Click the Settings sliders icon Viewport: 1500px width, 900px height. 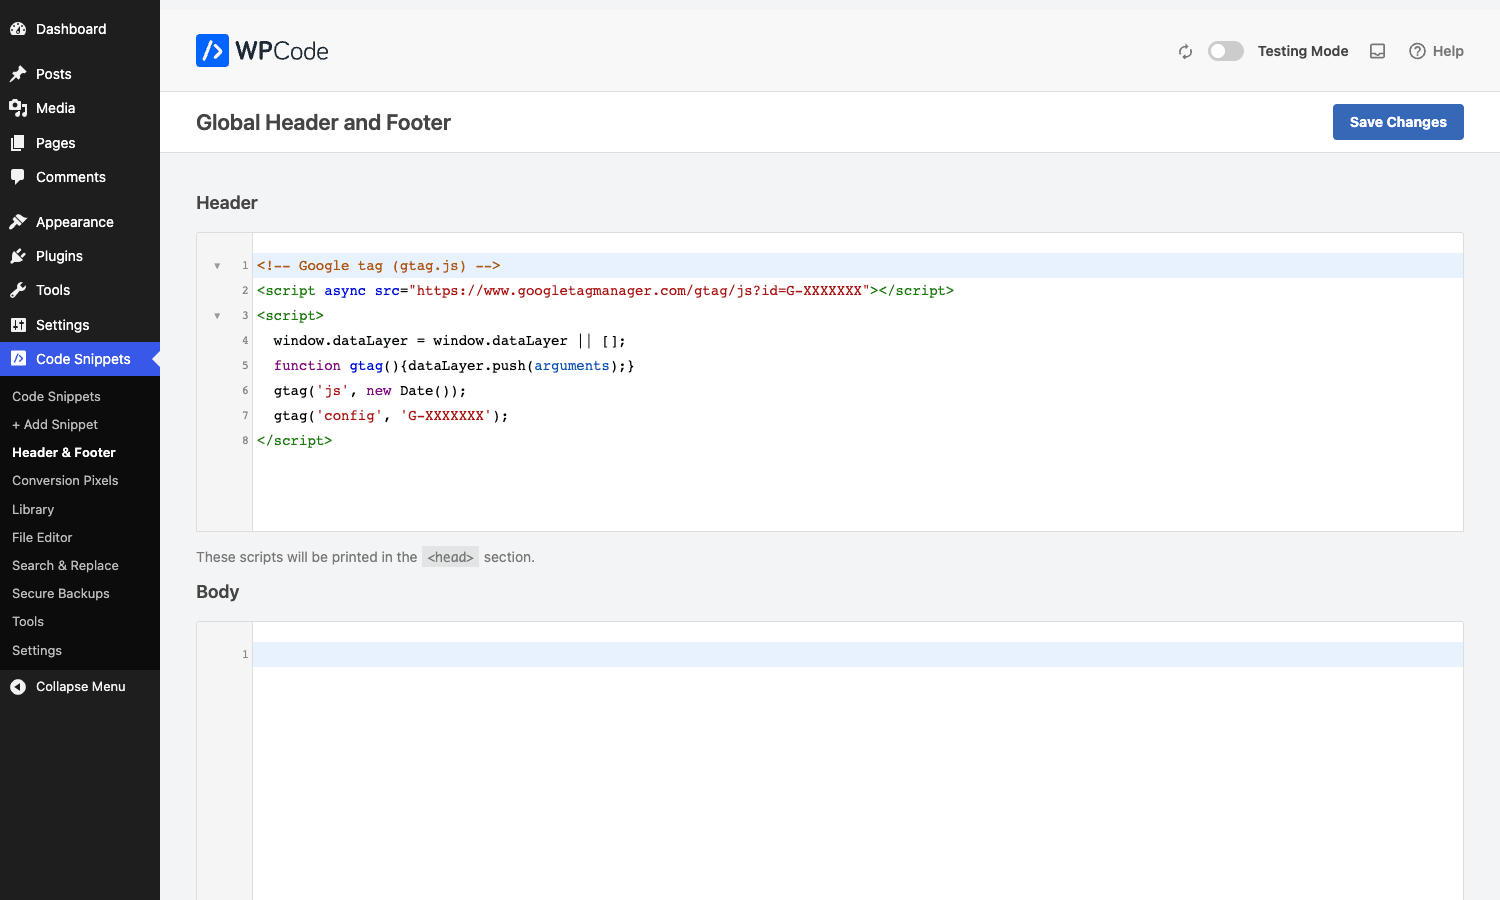click(x=18, y=325)
